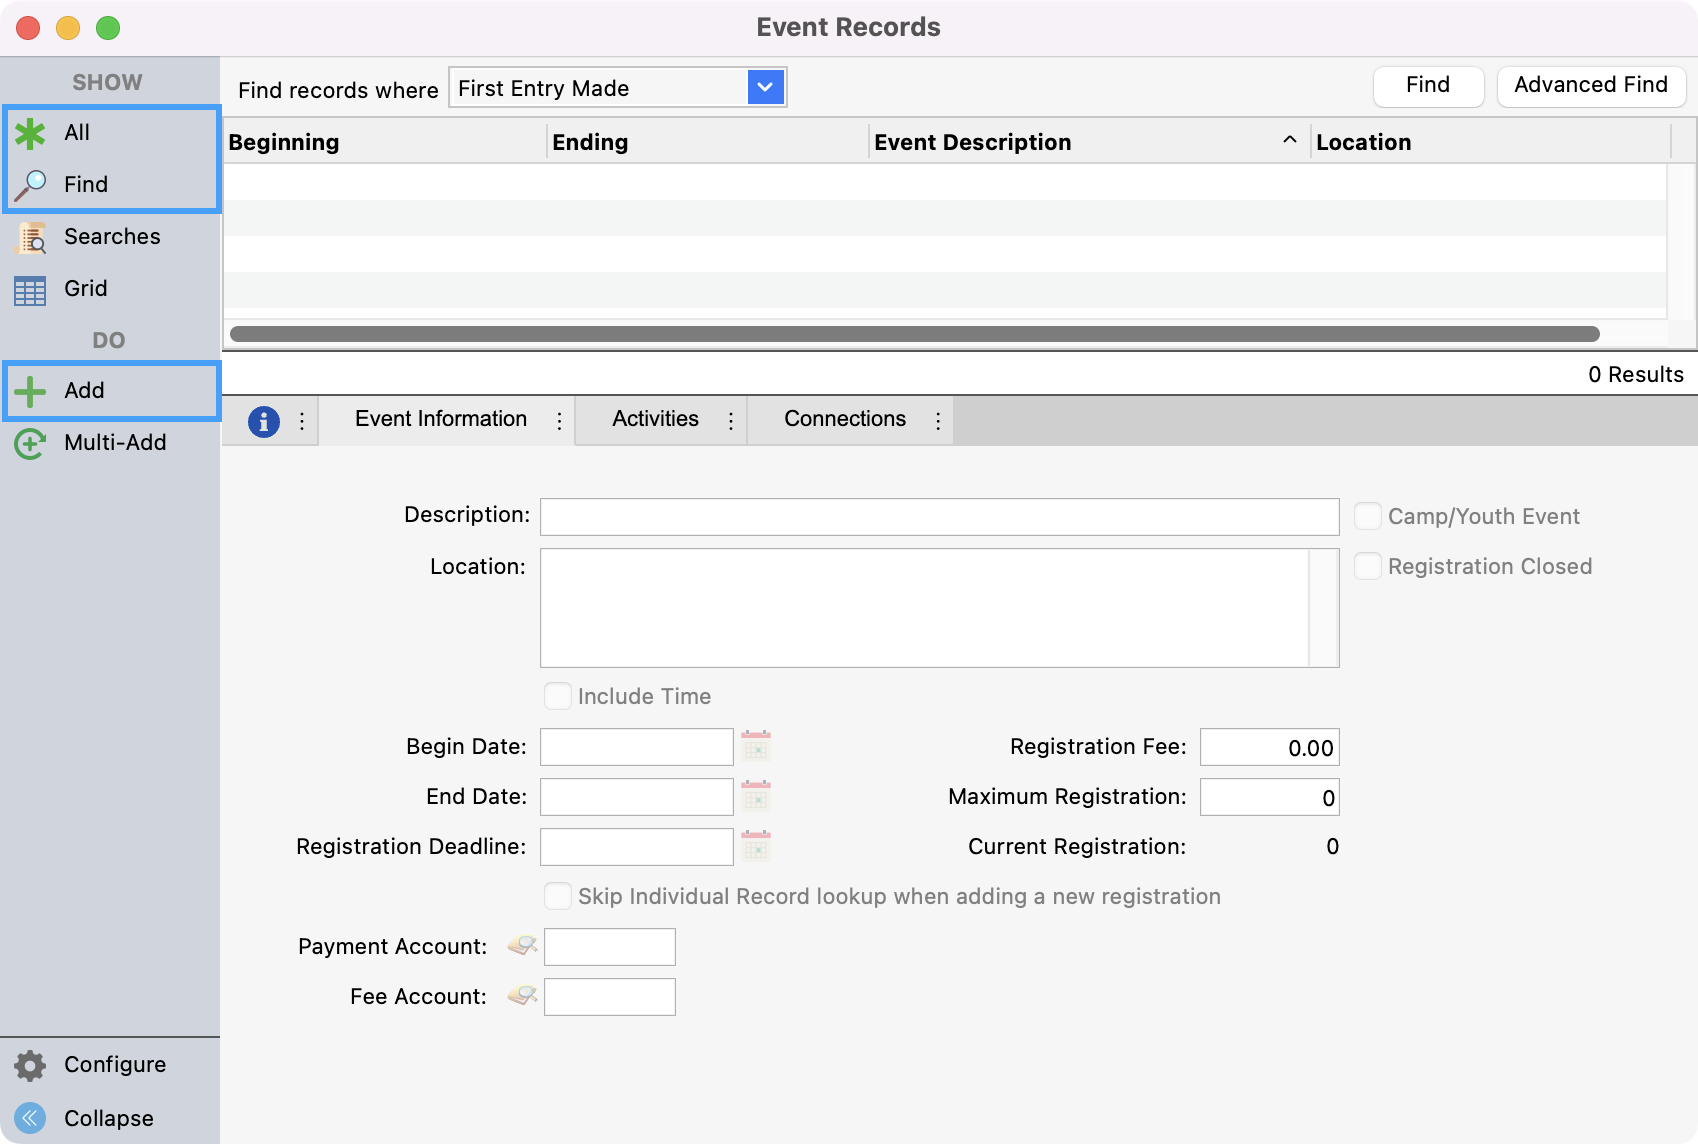Viewport: 1698px width, 1144px height.
Task: Click the magnifying glass Find icon in sidebar
Action: click(x=30, y=185)
